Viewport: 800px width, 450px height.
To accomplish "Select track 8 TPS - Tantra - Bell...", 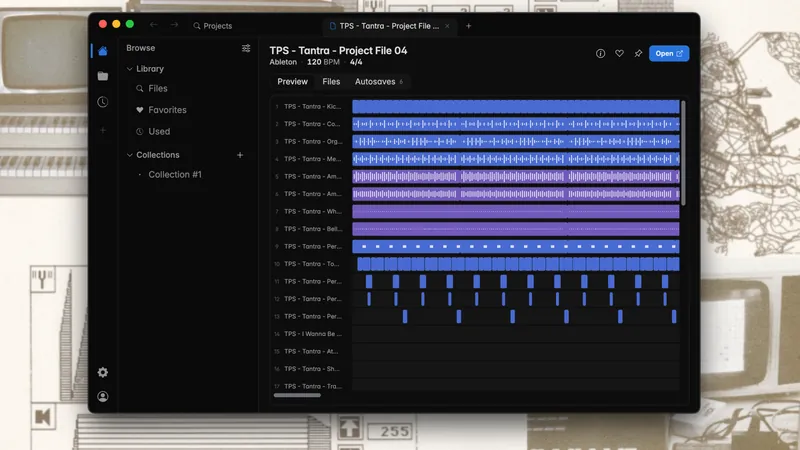I will pyautogui.click(x=313, y=229).
